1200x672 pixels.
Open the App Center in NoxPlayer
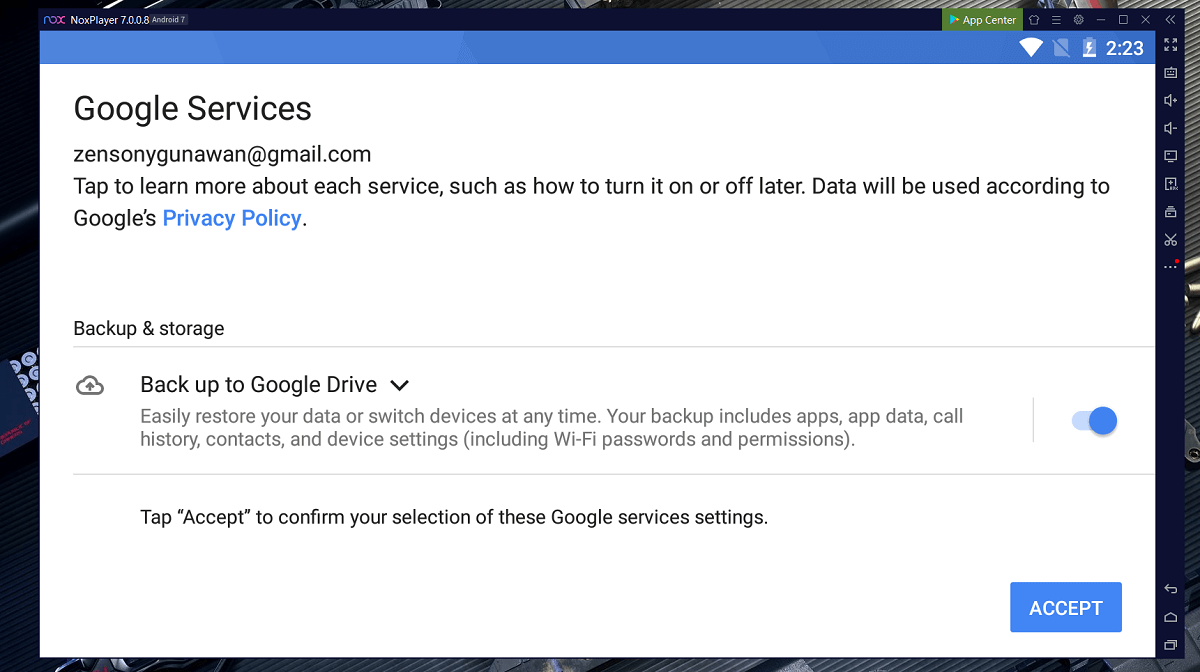click(x=981, y=19)
